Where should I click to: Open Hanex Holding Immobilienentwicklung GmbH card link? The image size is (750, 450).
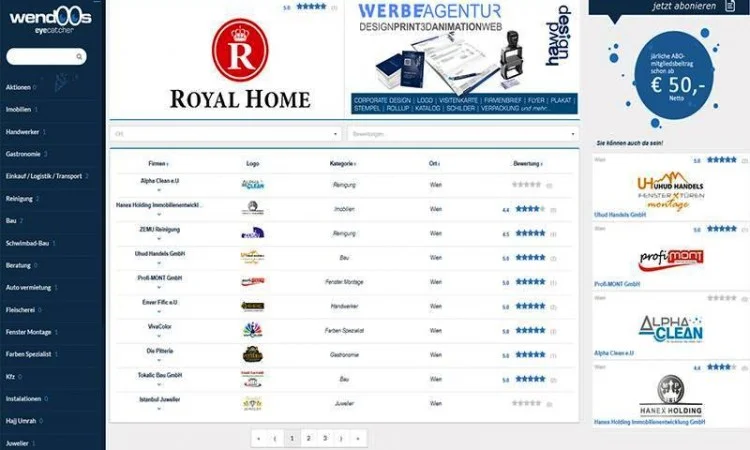pyautogui.click(x=650, y=422)
